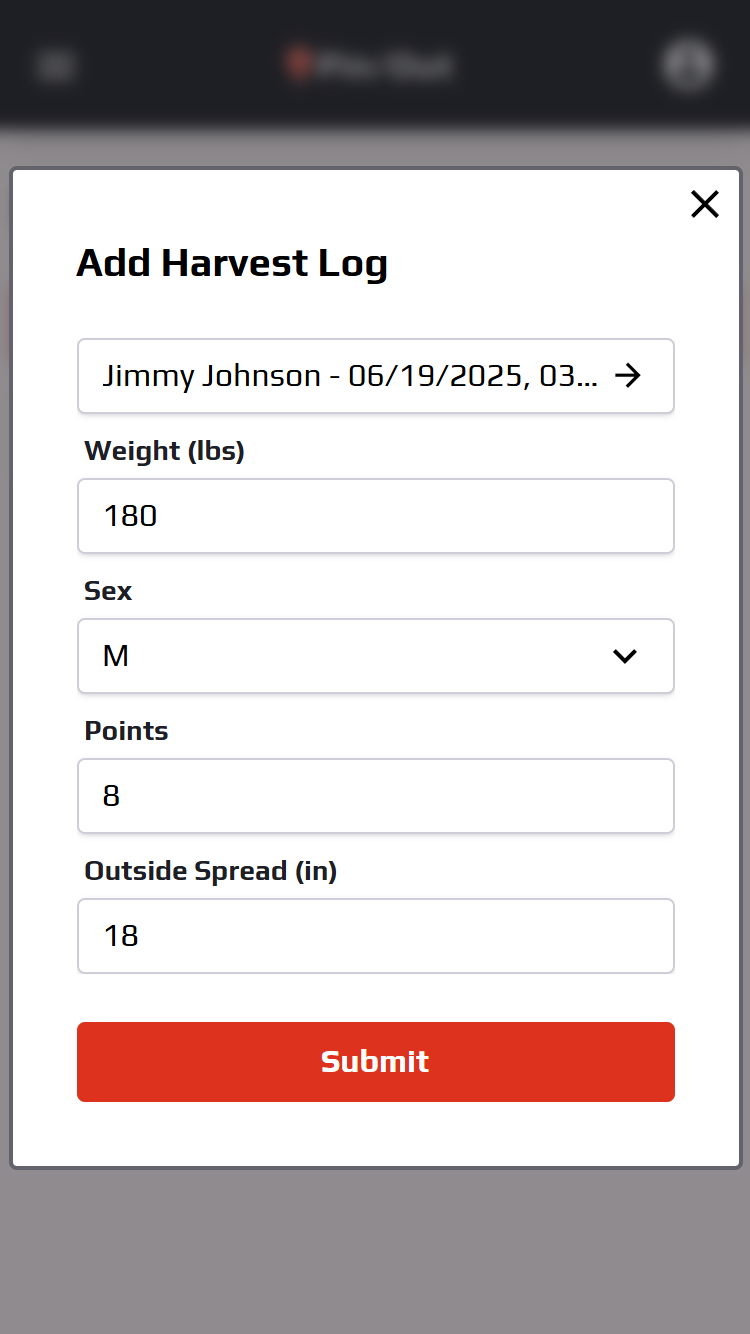Expand the Sex dropdown chevron

[x=625, y=656]
